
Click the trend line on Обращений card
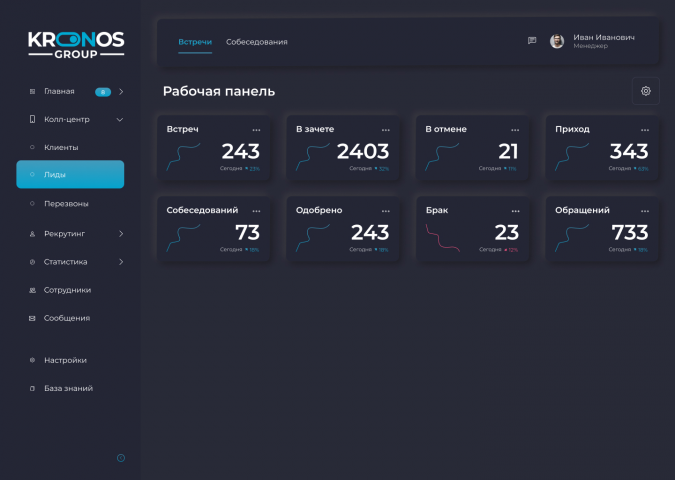click(572, 238)
